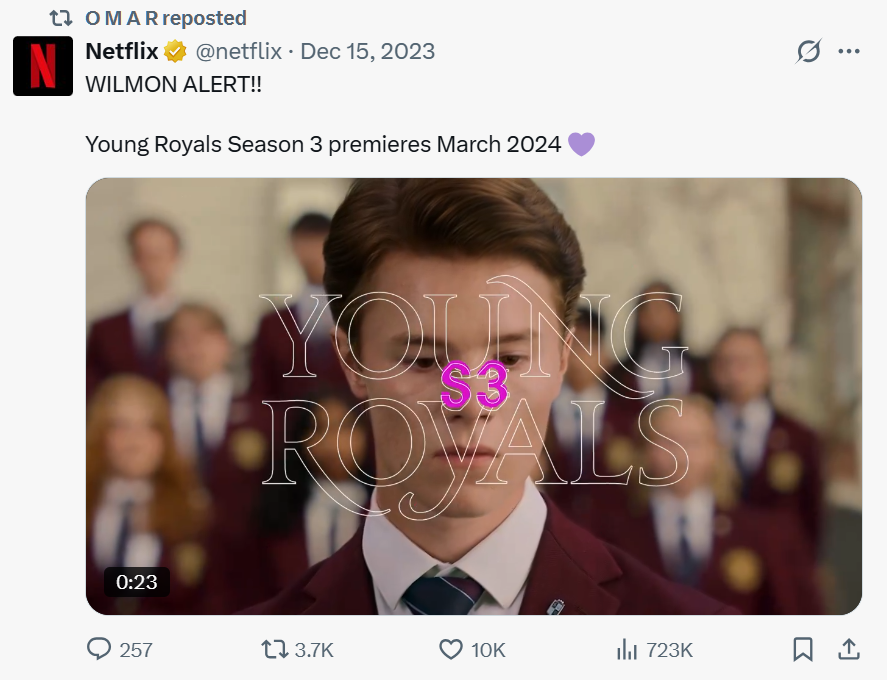Click the share upload icon
The height and width of the screenshot is (680, 887).
click(x=848, y=650)
